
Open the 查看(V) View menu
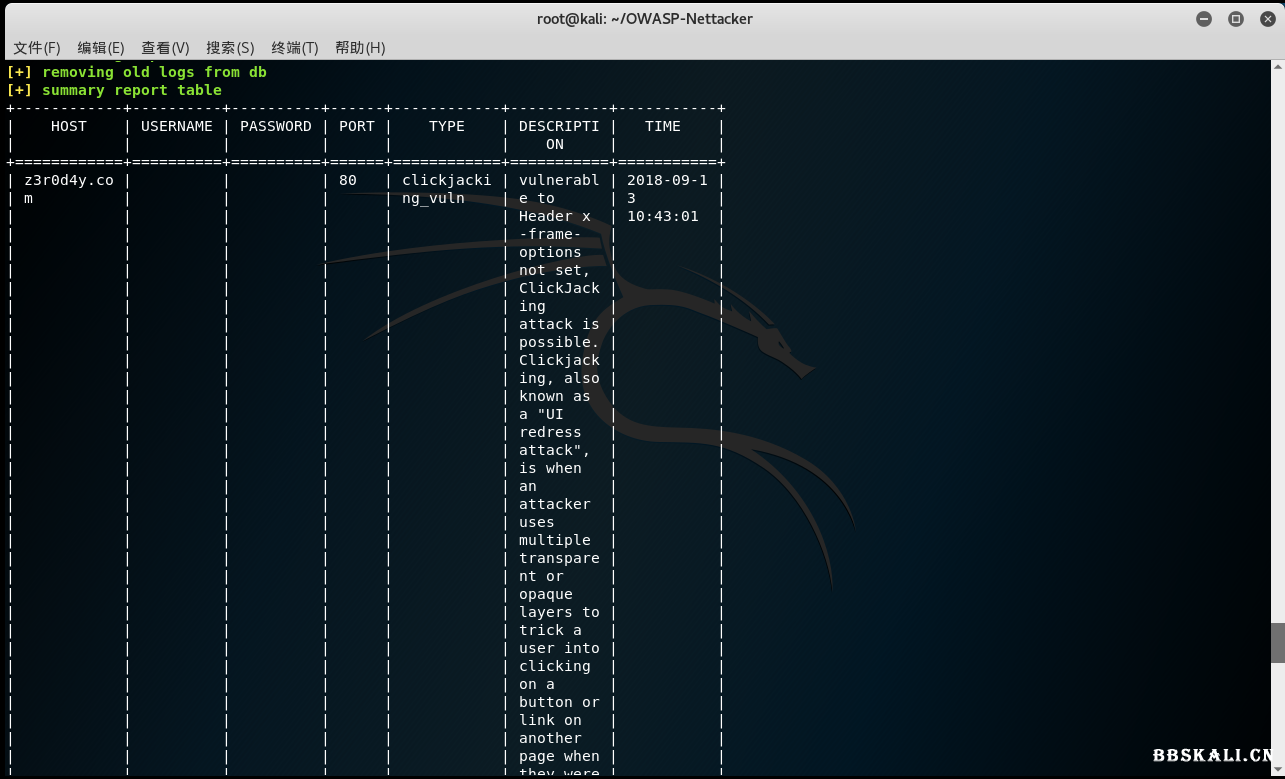tap(165, 47)
